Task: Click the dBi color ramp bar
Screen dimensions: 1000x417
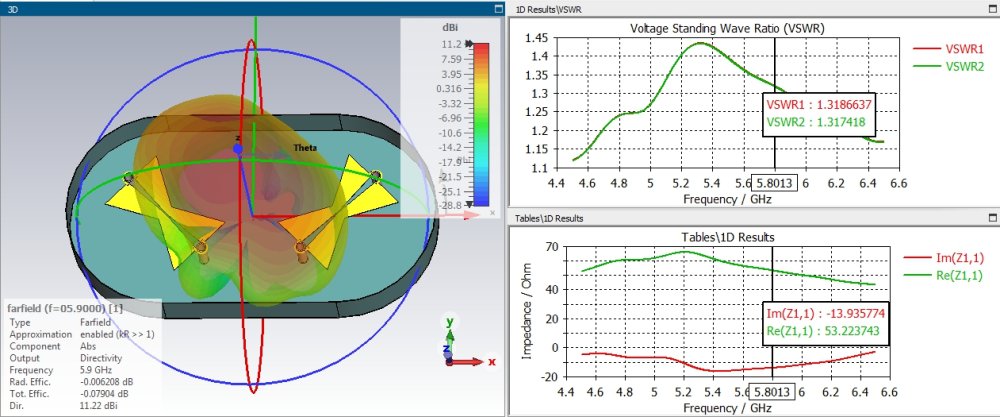Action: 481,124
